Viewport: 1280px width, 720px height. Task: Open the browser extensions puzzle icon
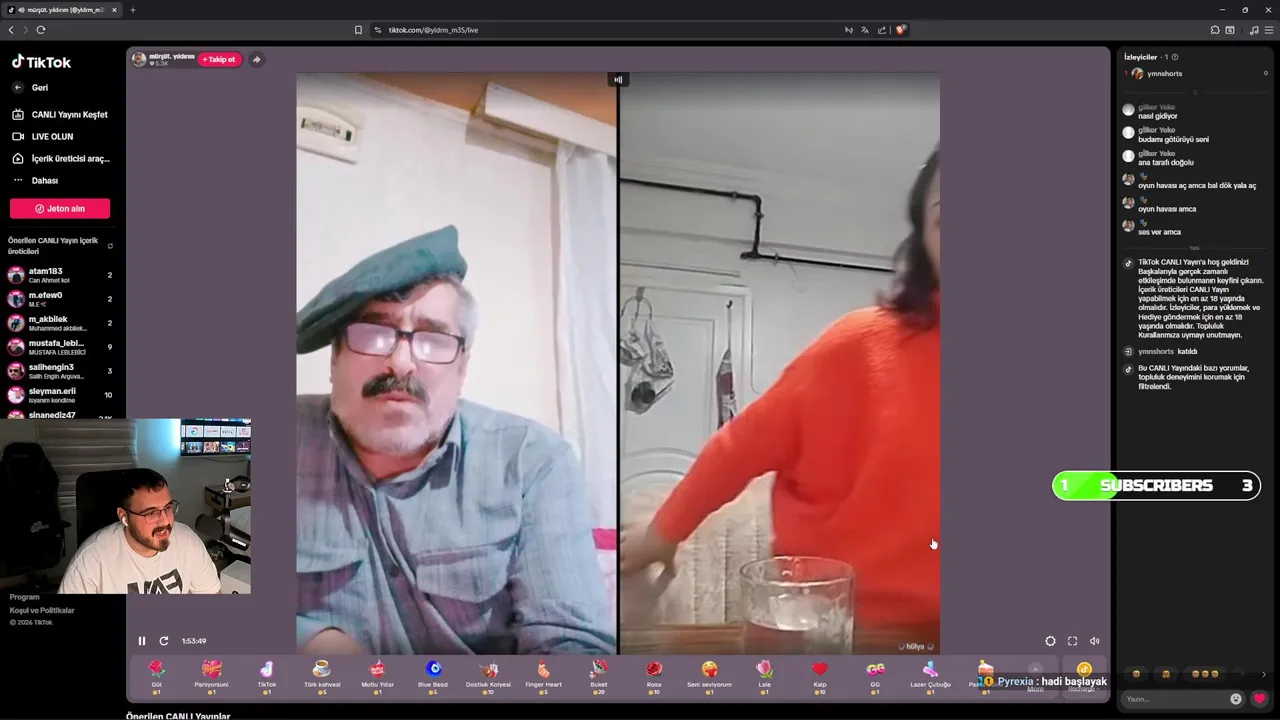click(1215, 30)
